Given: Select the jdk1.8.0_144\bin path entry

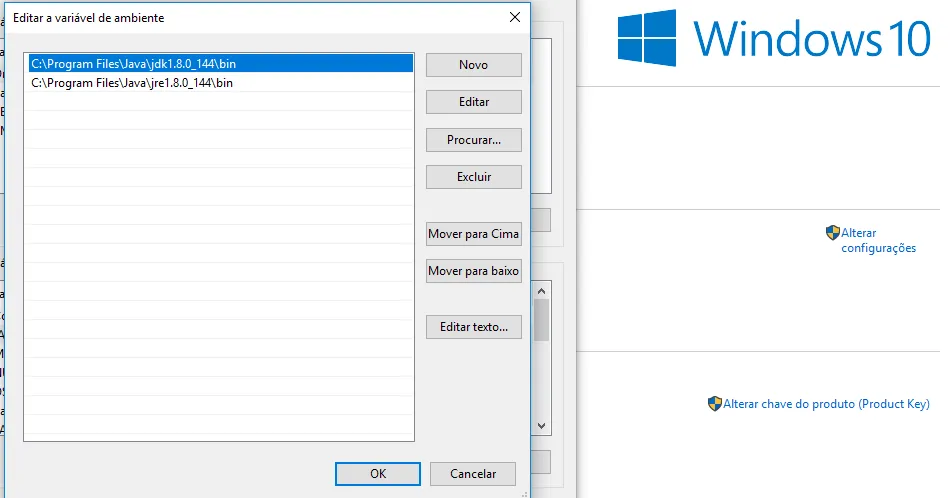Looking at the screenshot, I should (x=134, y=64).
